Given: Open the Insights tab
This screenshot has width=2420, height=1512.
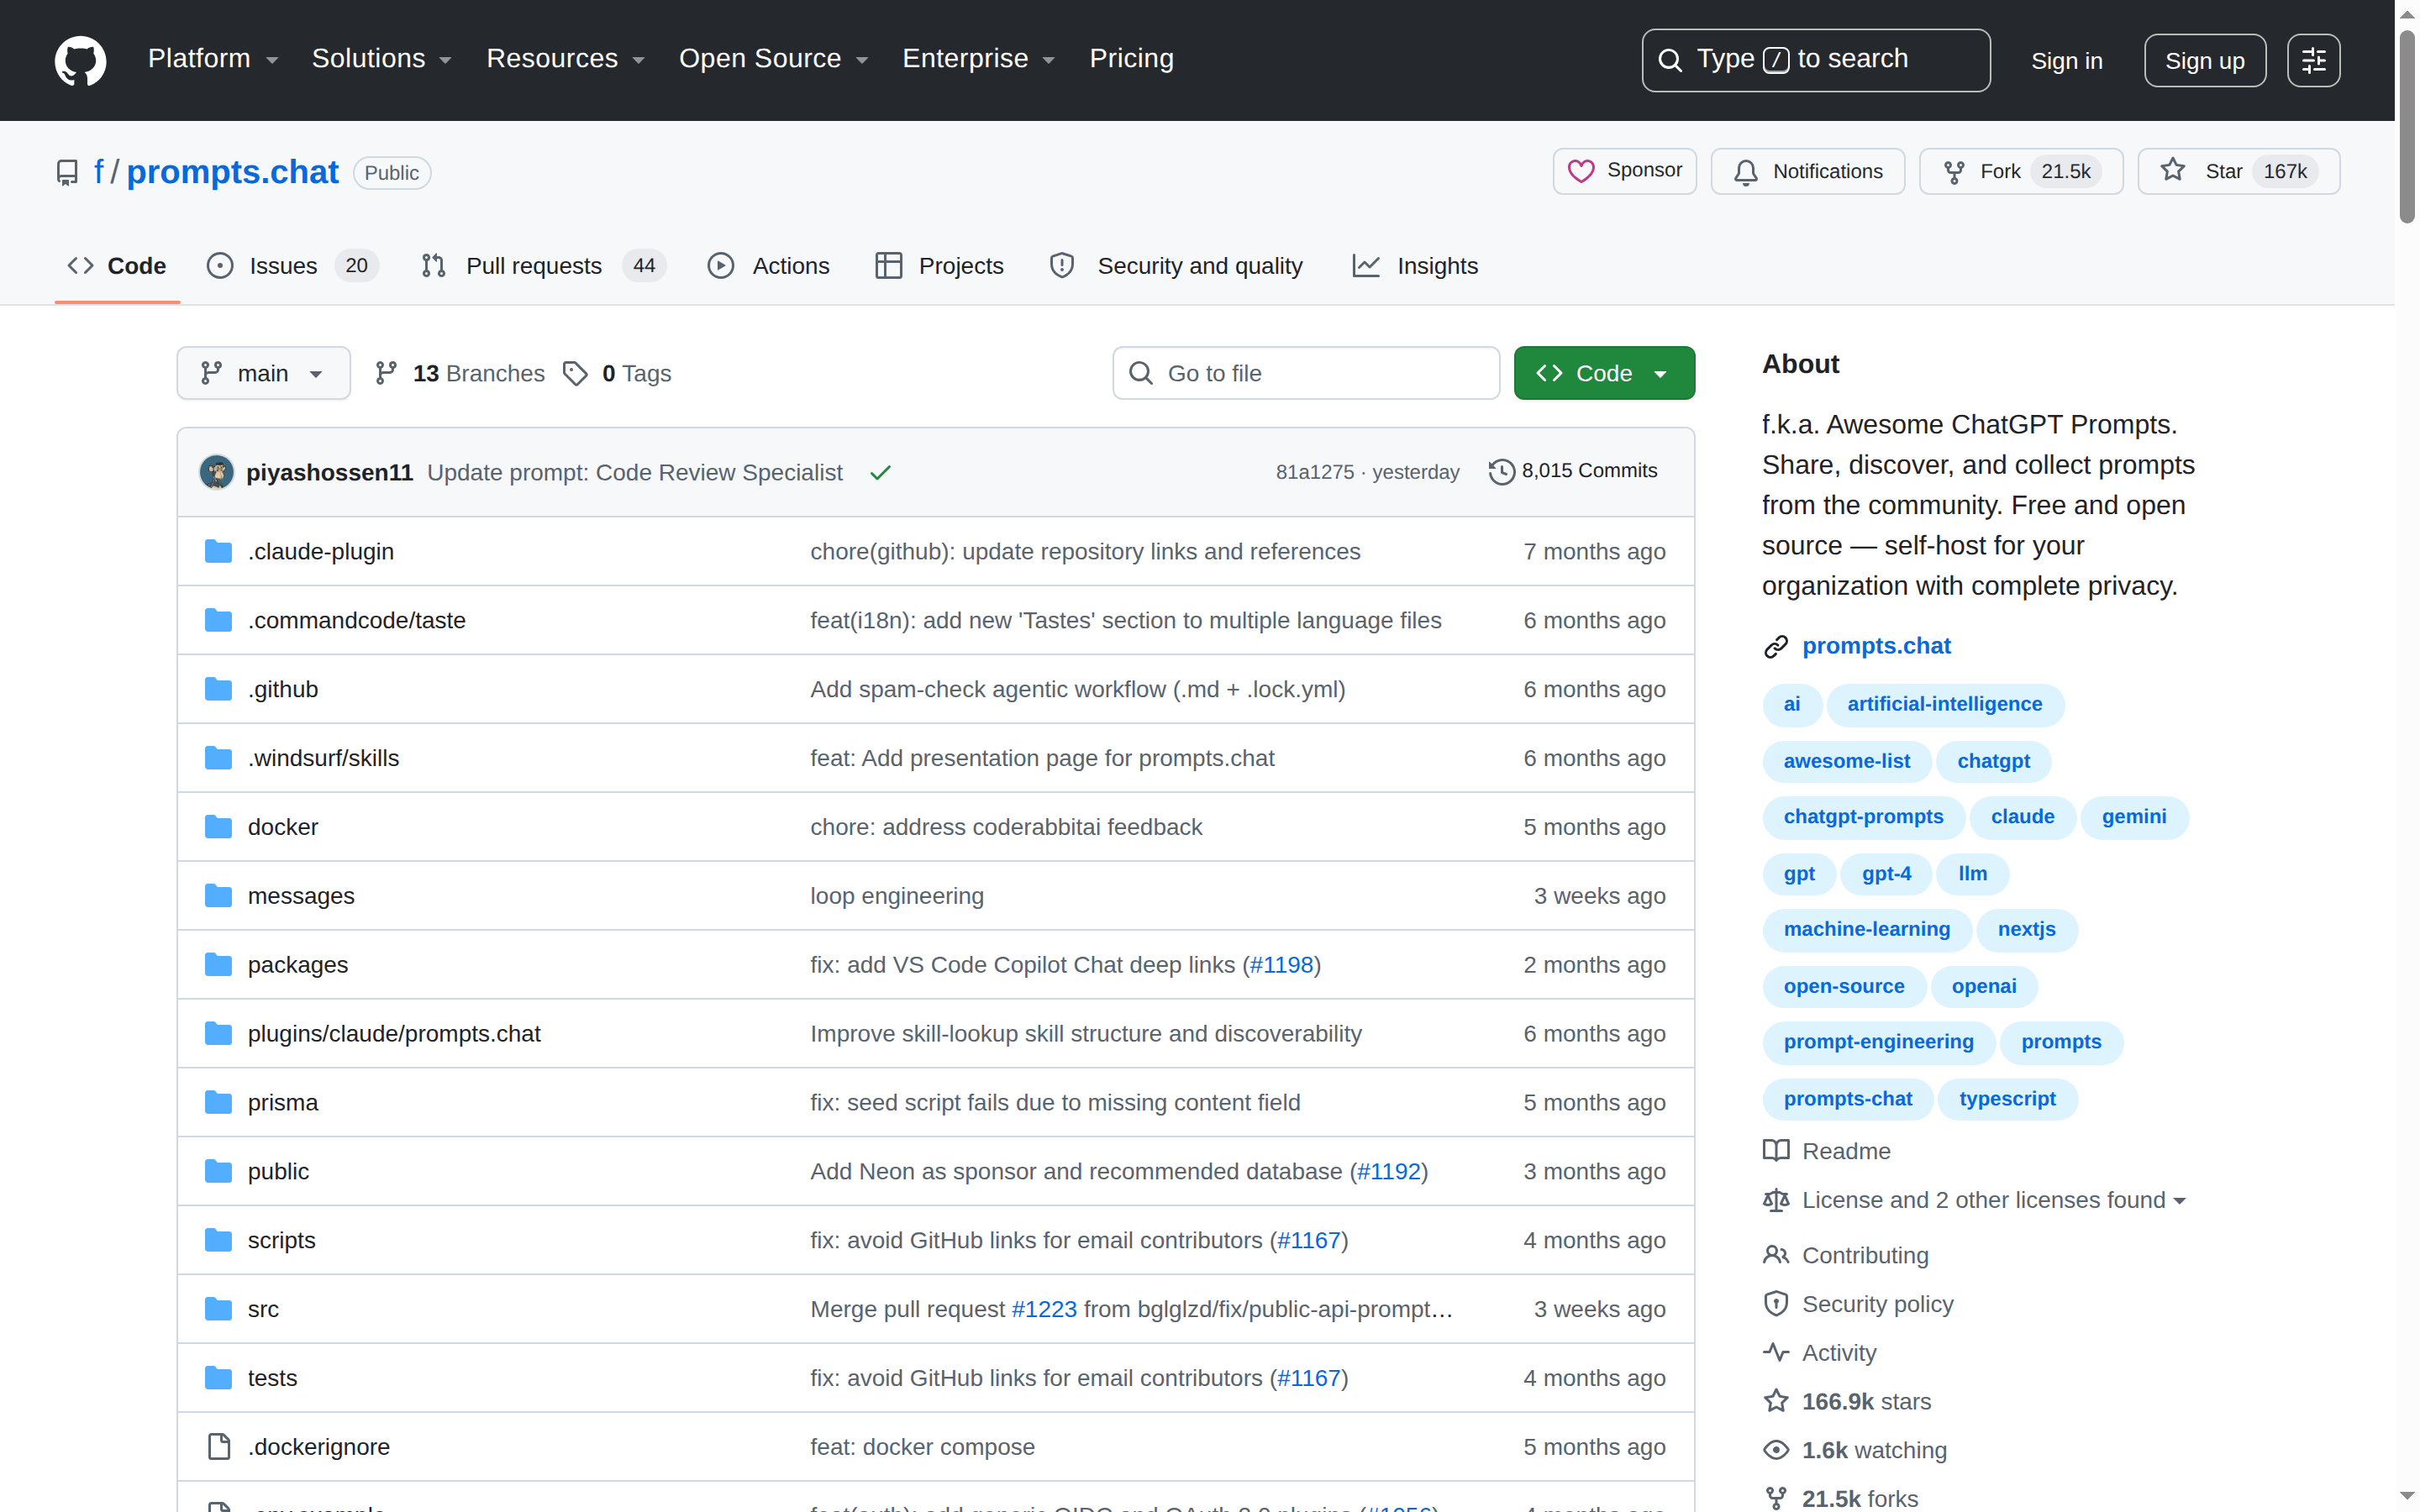Looking at the screenshot, I should tap(1415, 266).
